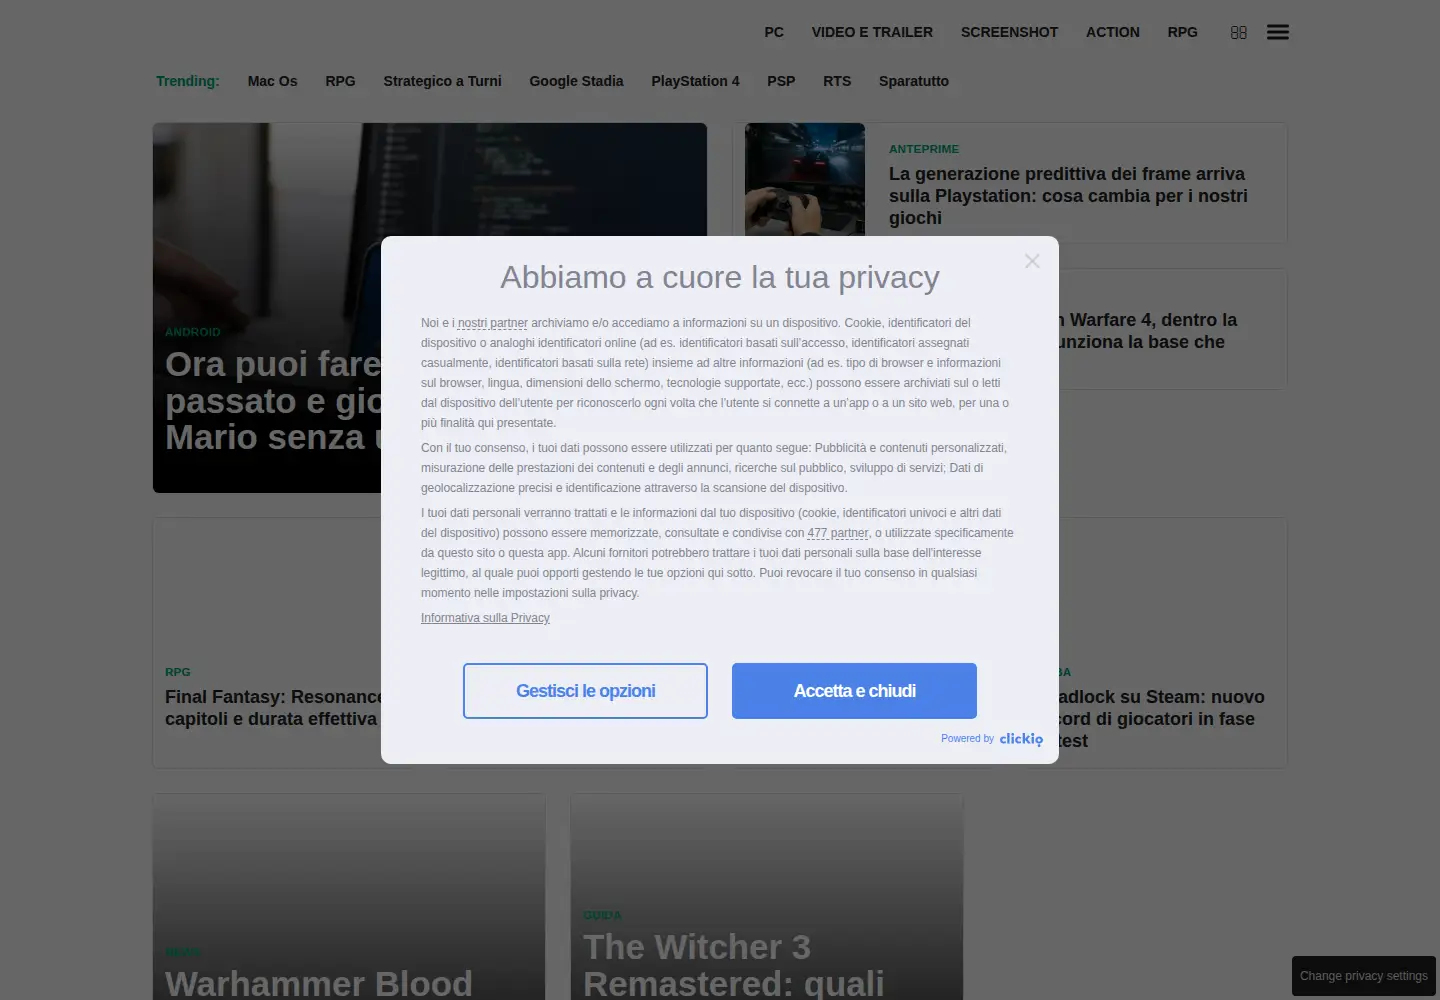Open the ANTEPRIME category label
Viewport: 1440px width, 1000px height.
924,149
